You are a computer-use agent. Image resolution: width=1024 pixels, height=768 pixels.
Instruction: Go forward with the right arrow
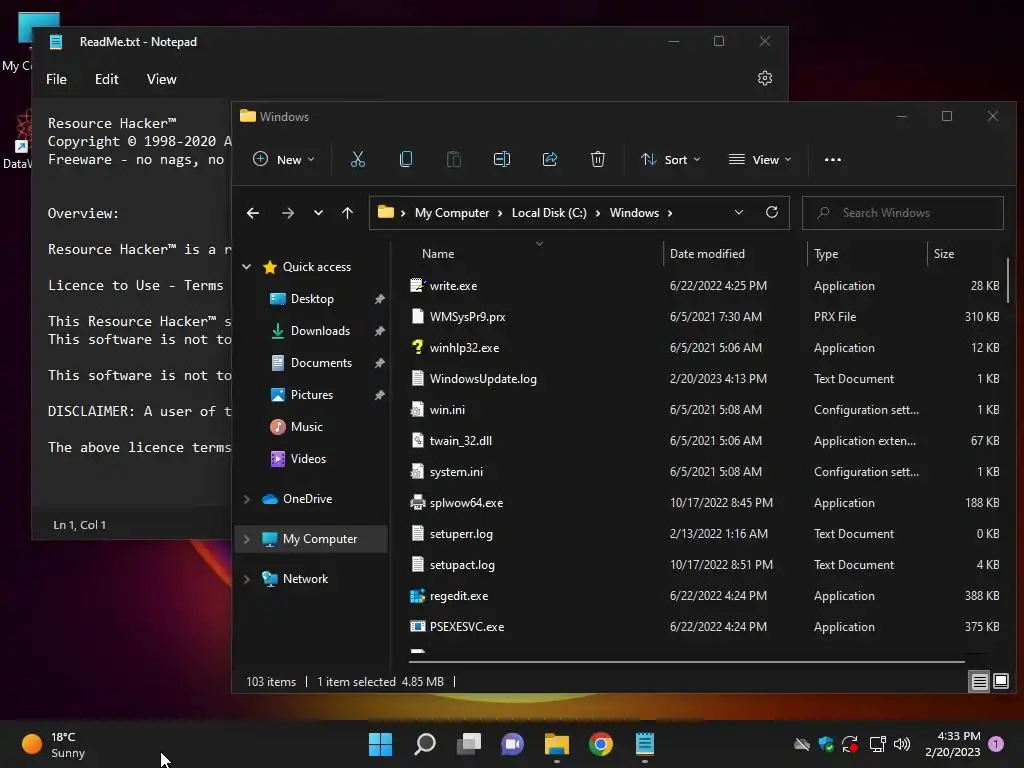click(x=287, y=213)
